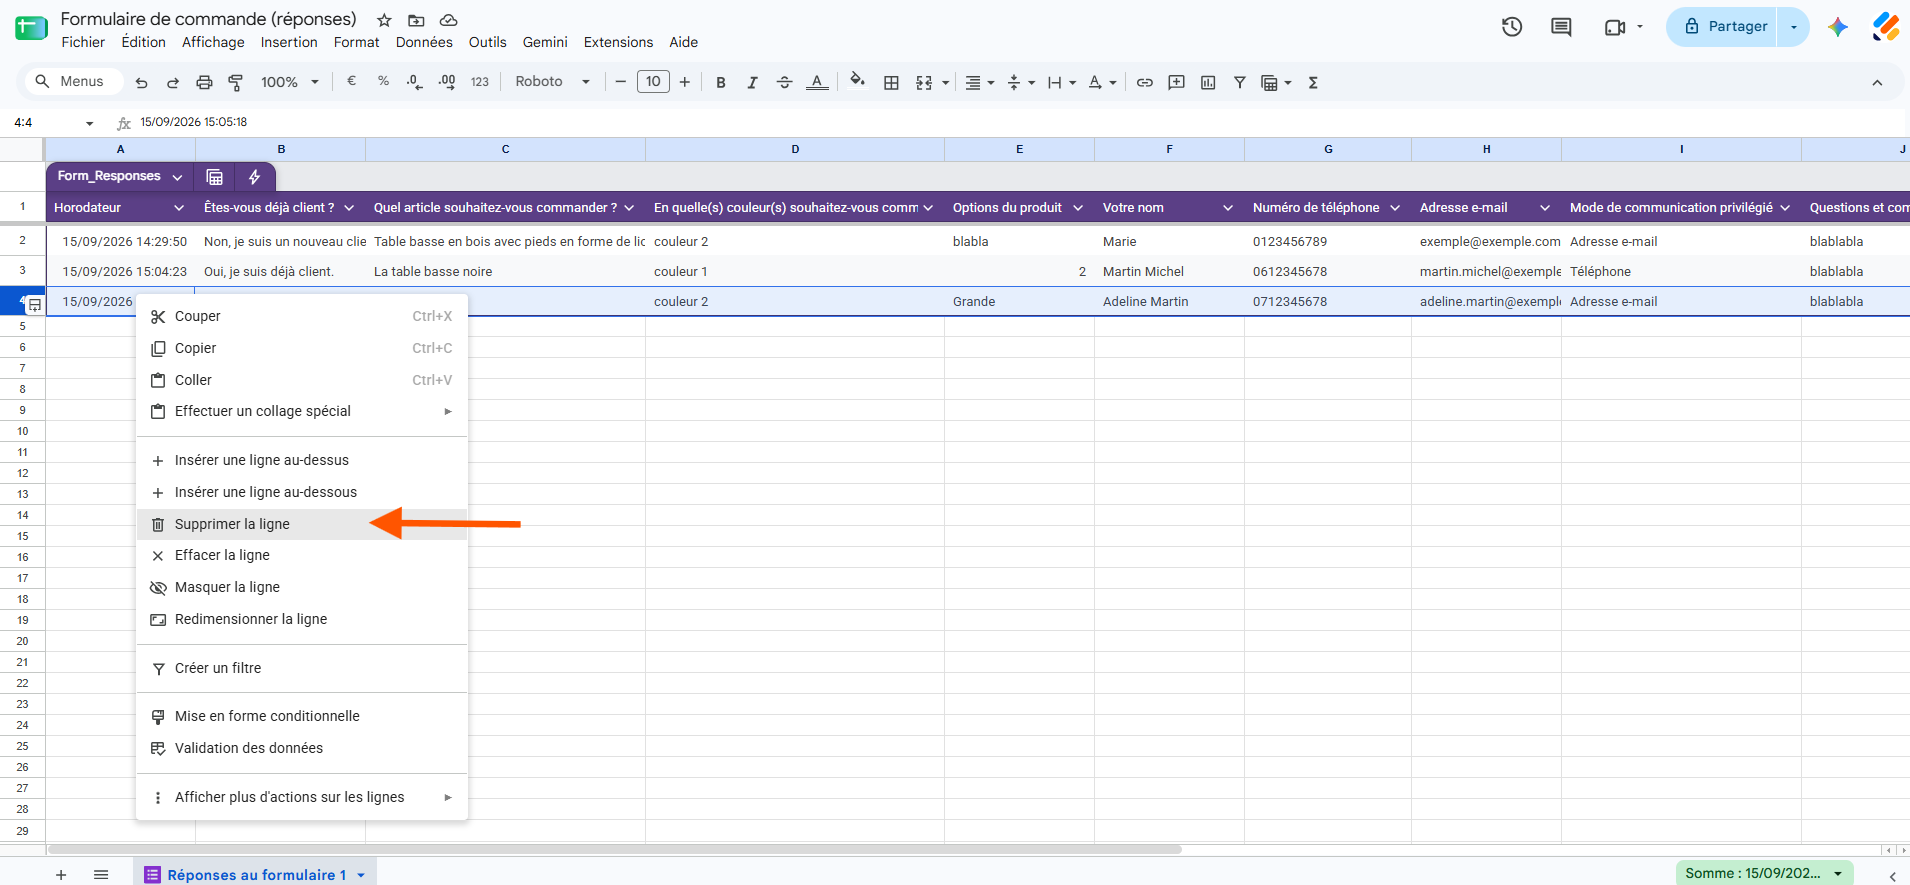Increase font size with plus

point(685,82)
